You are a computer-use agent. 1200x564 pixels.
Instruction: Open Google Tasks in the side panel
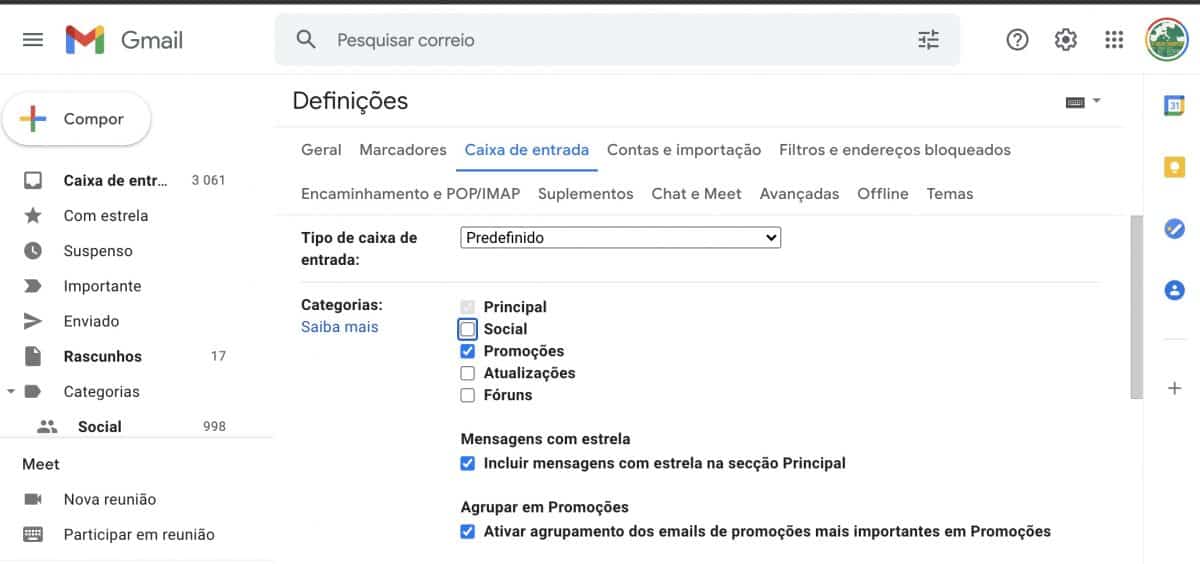pos(1175,229)
